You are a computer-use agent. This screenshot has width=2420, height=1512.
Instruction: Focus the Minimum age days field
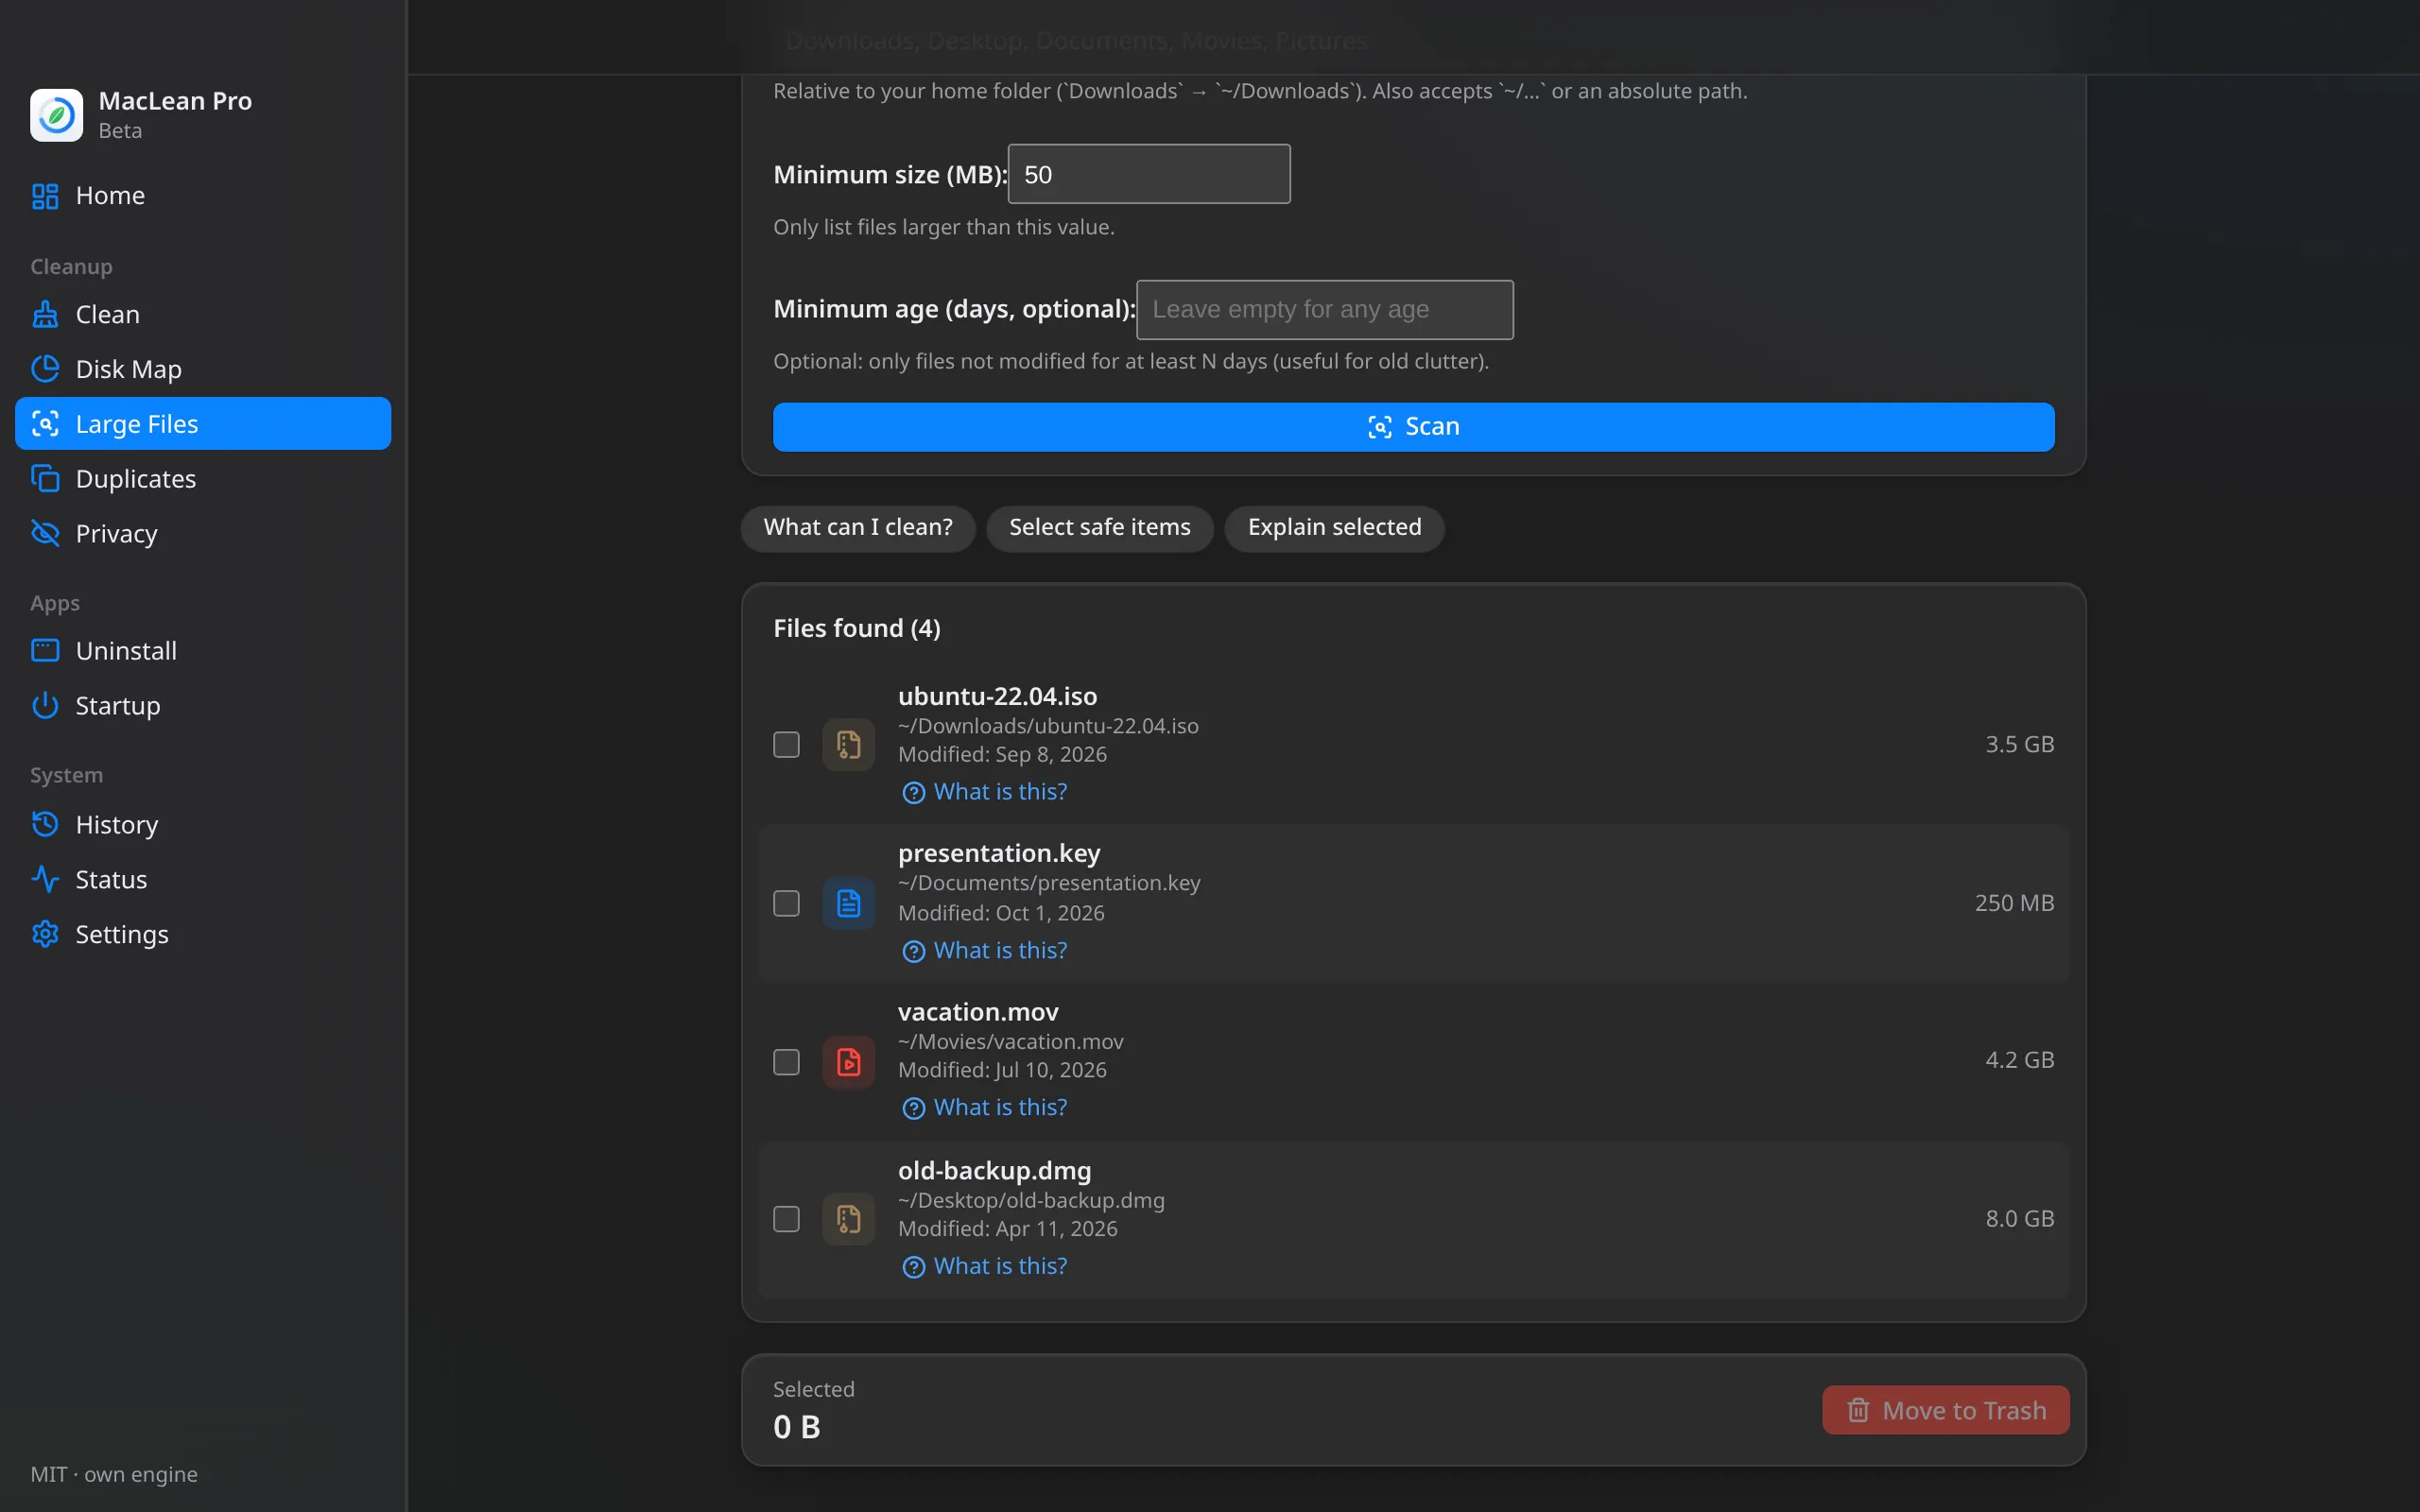[x=1324, y=310]
